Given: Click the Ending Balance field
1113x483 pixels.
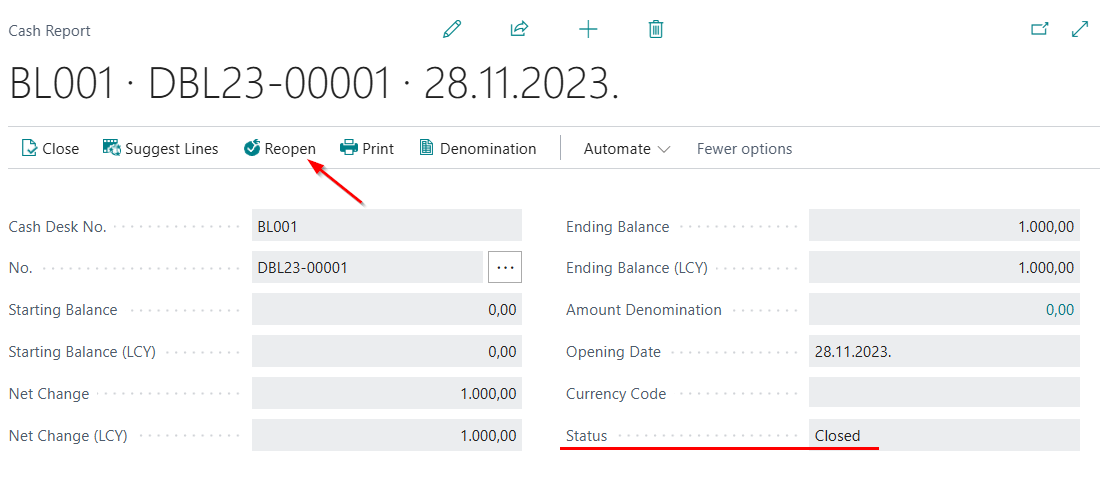Looking at the screenshot, I should (944, 225).
